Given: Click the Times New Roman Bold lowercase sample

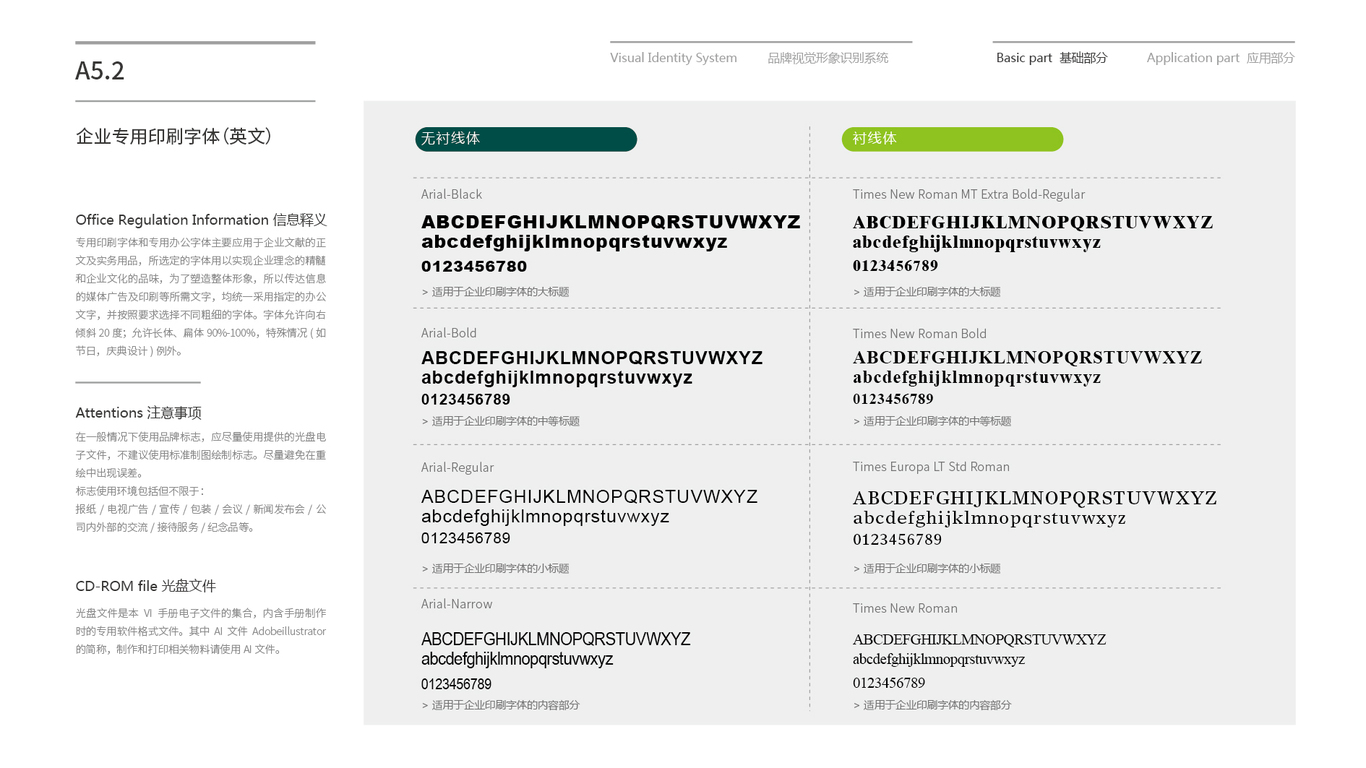Looking at the screenshot, I should (x=977, y=378).
